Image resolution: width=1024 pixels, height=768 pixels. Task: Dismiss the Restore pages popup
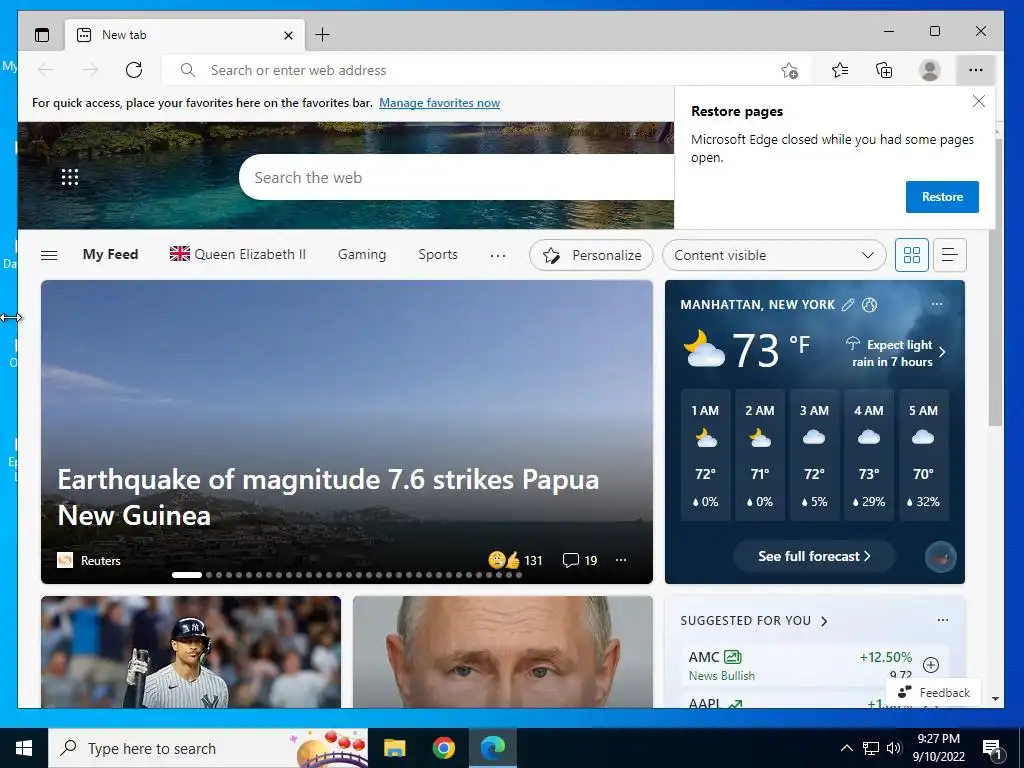978,101
